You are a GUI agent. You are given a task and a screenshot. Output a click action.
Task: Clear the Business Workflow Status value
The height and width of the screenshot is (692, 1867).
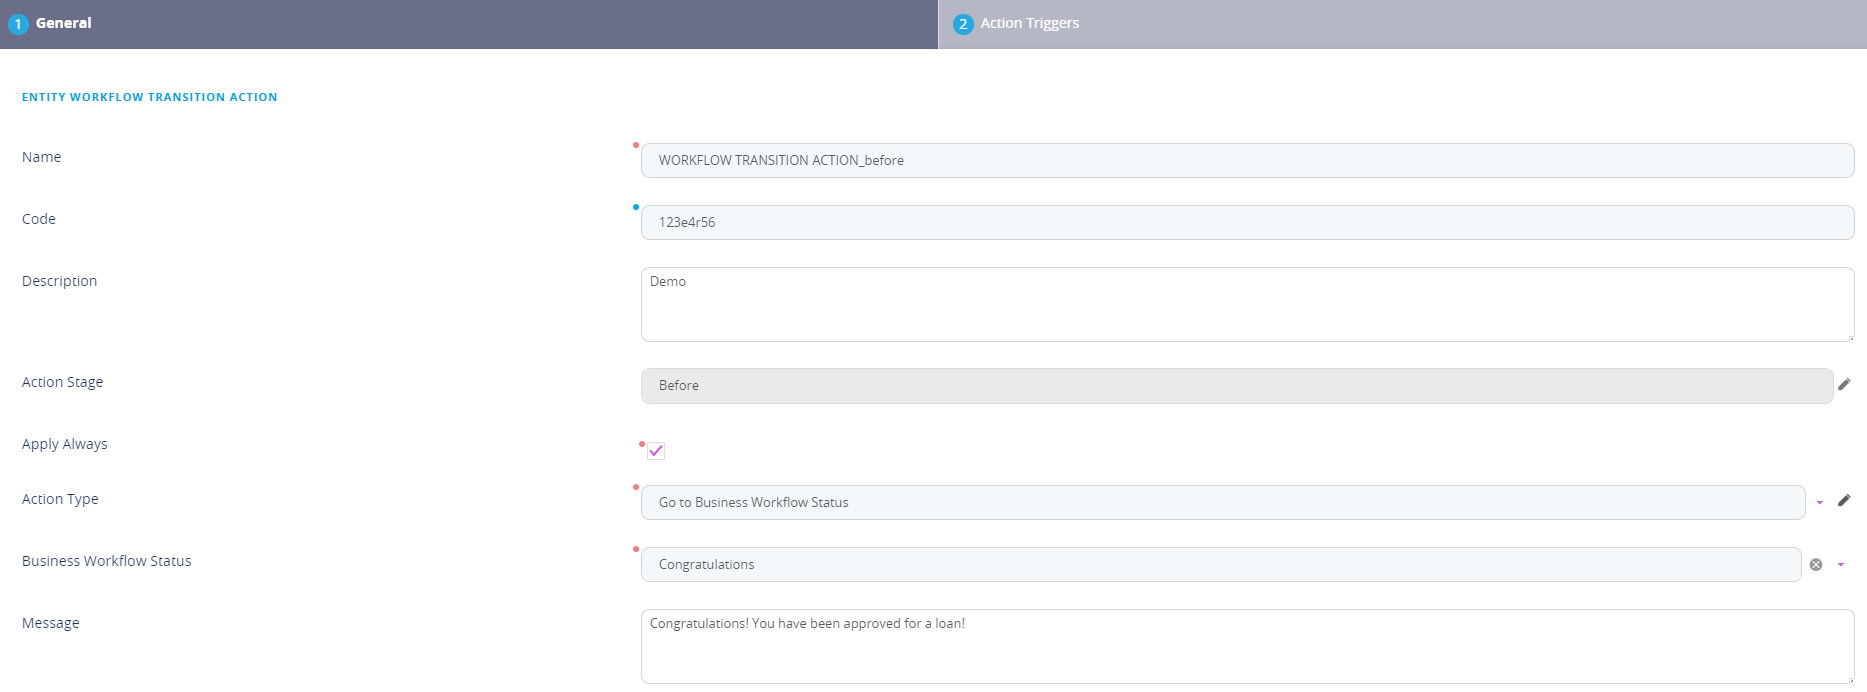[x=1816, y=565]
